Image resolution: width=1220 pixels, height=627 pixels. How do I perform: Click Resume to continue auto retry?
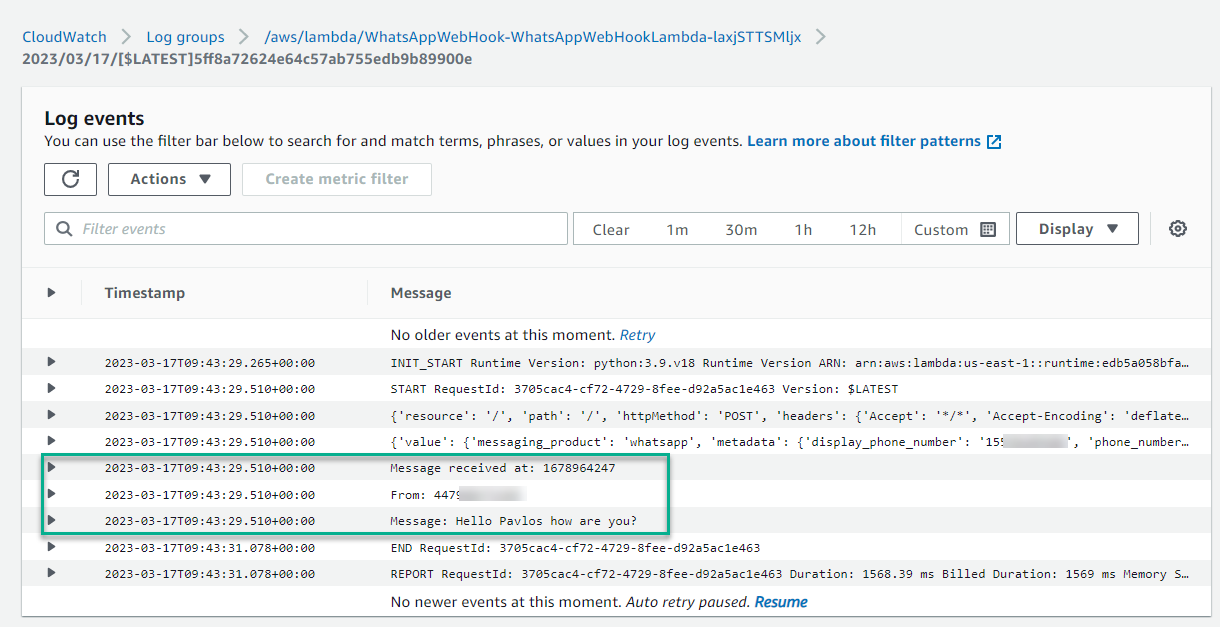781,602
